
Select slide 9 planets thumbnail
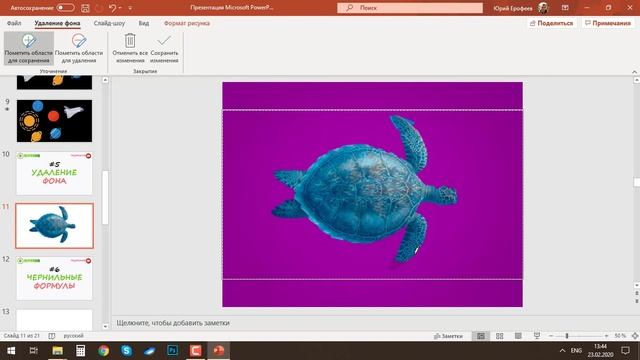click(x=54, y=121)
